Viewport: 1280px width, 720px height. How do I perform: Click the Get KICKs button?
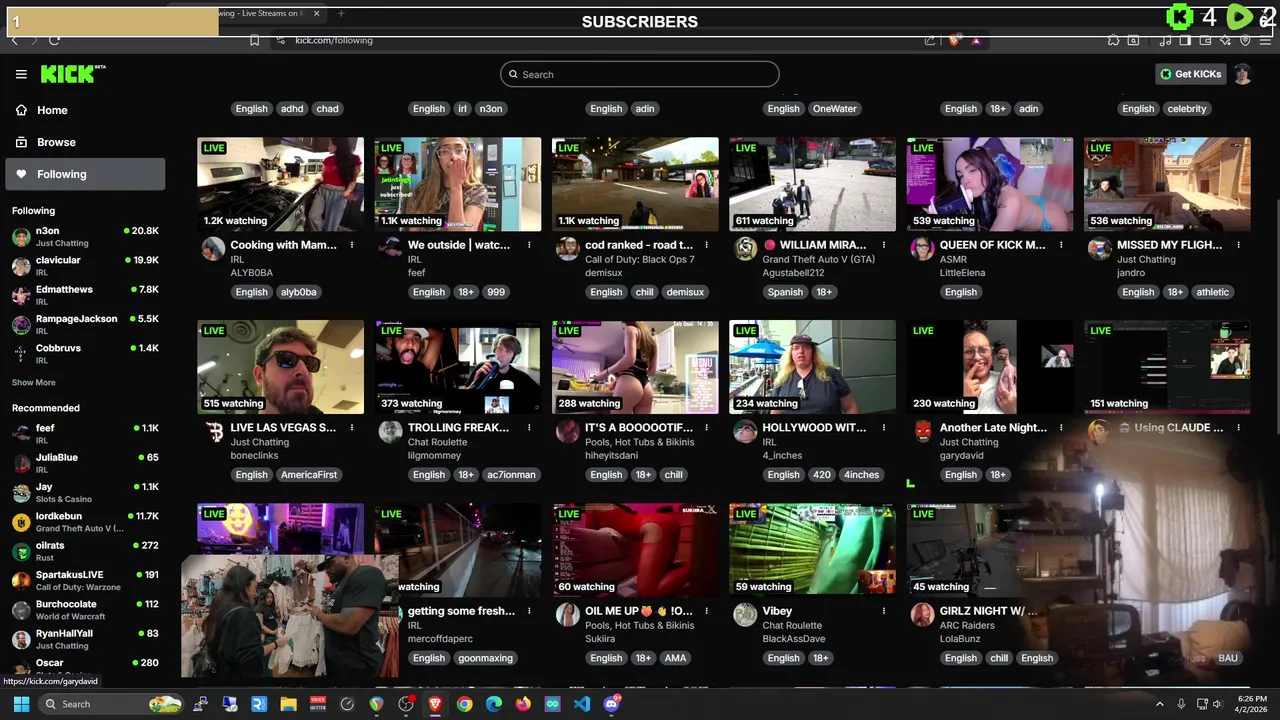click(x=1190, y=74)
